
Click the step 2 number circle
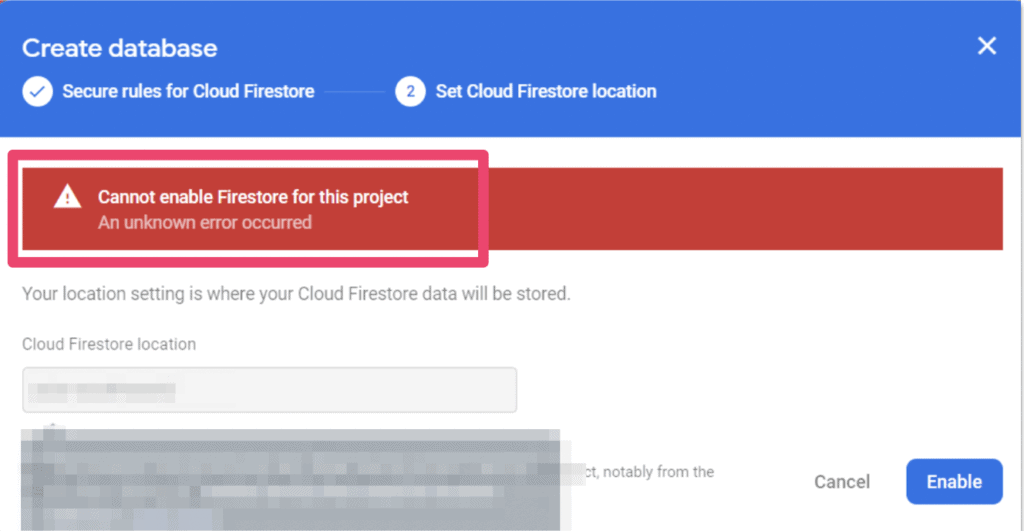click(x=410, y=92)
